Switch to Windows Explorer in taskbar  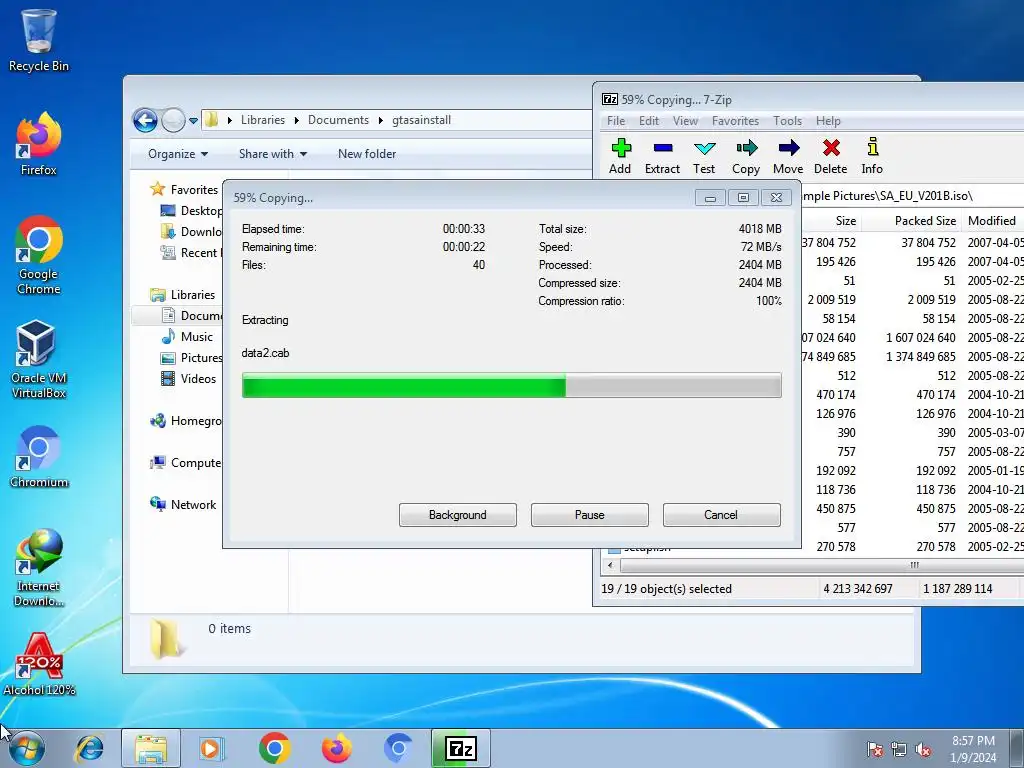point(151,748)
